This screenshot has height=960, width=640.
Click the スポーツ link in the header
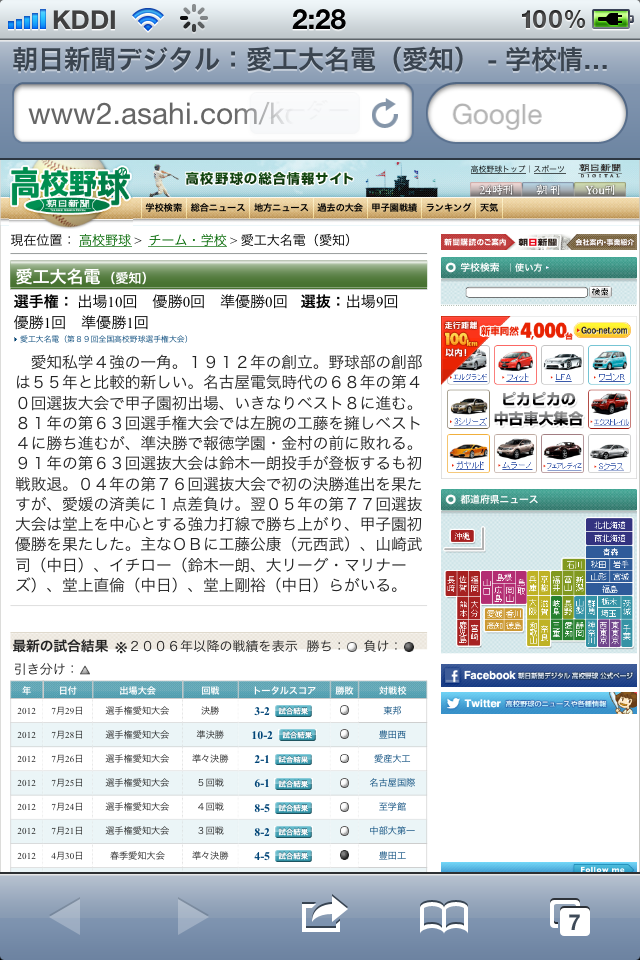click(x=549, y=169)
